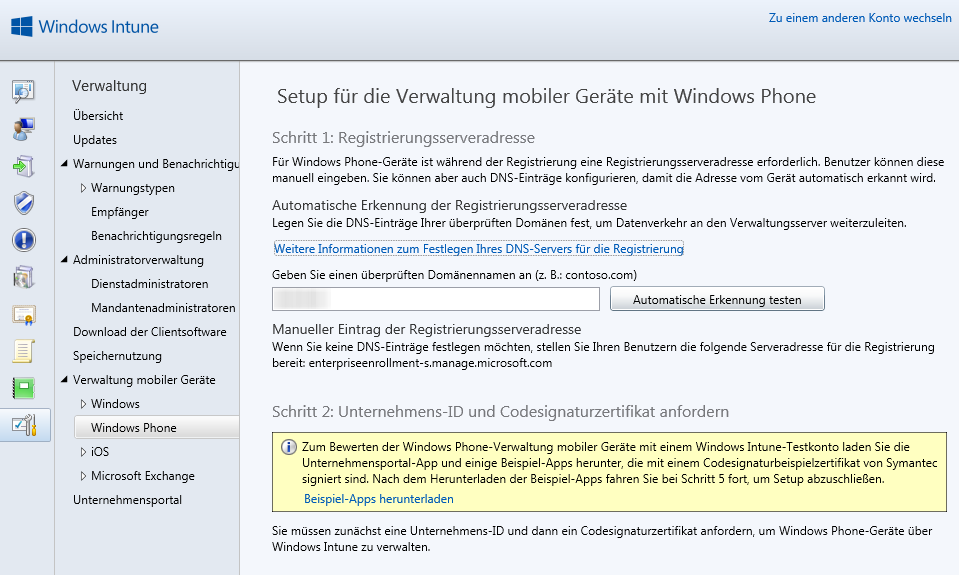This screenshot has height=575, width=959.
Task: Collapse Verwaltung mobiler Geräte node
Action: coord(64,379)
